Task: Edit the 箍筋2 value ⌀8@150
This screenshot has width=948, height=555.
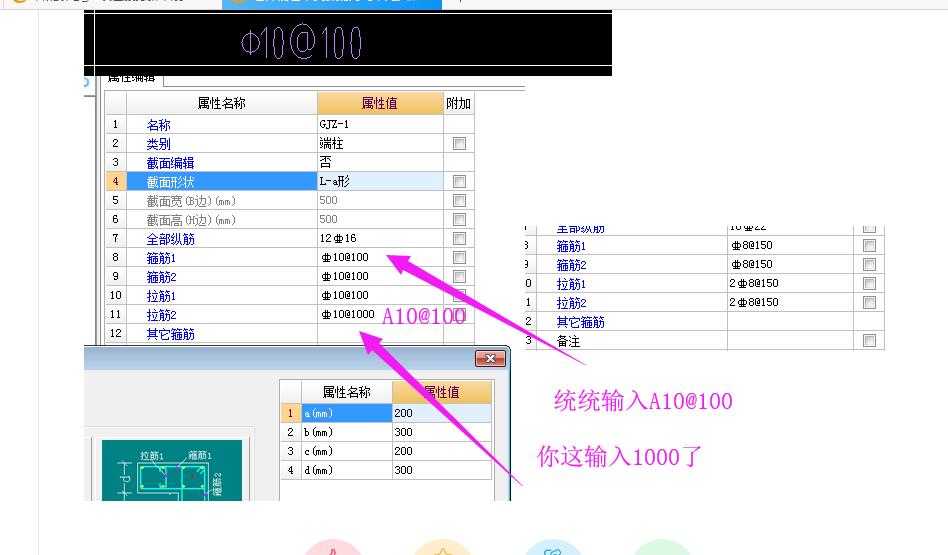Action: [x=790, y=264]
